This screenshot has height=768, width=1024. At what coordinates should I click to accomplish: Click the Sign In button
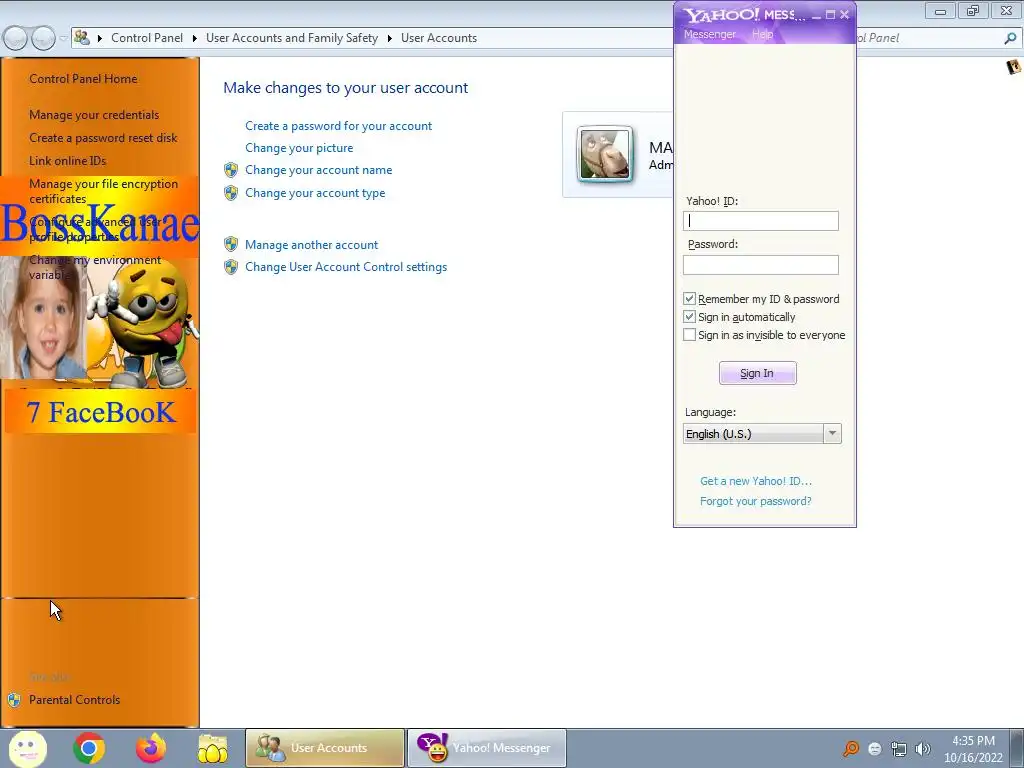coord(758,373)
